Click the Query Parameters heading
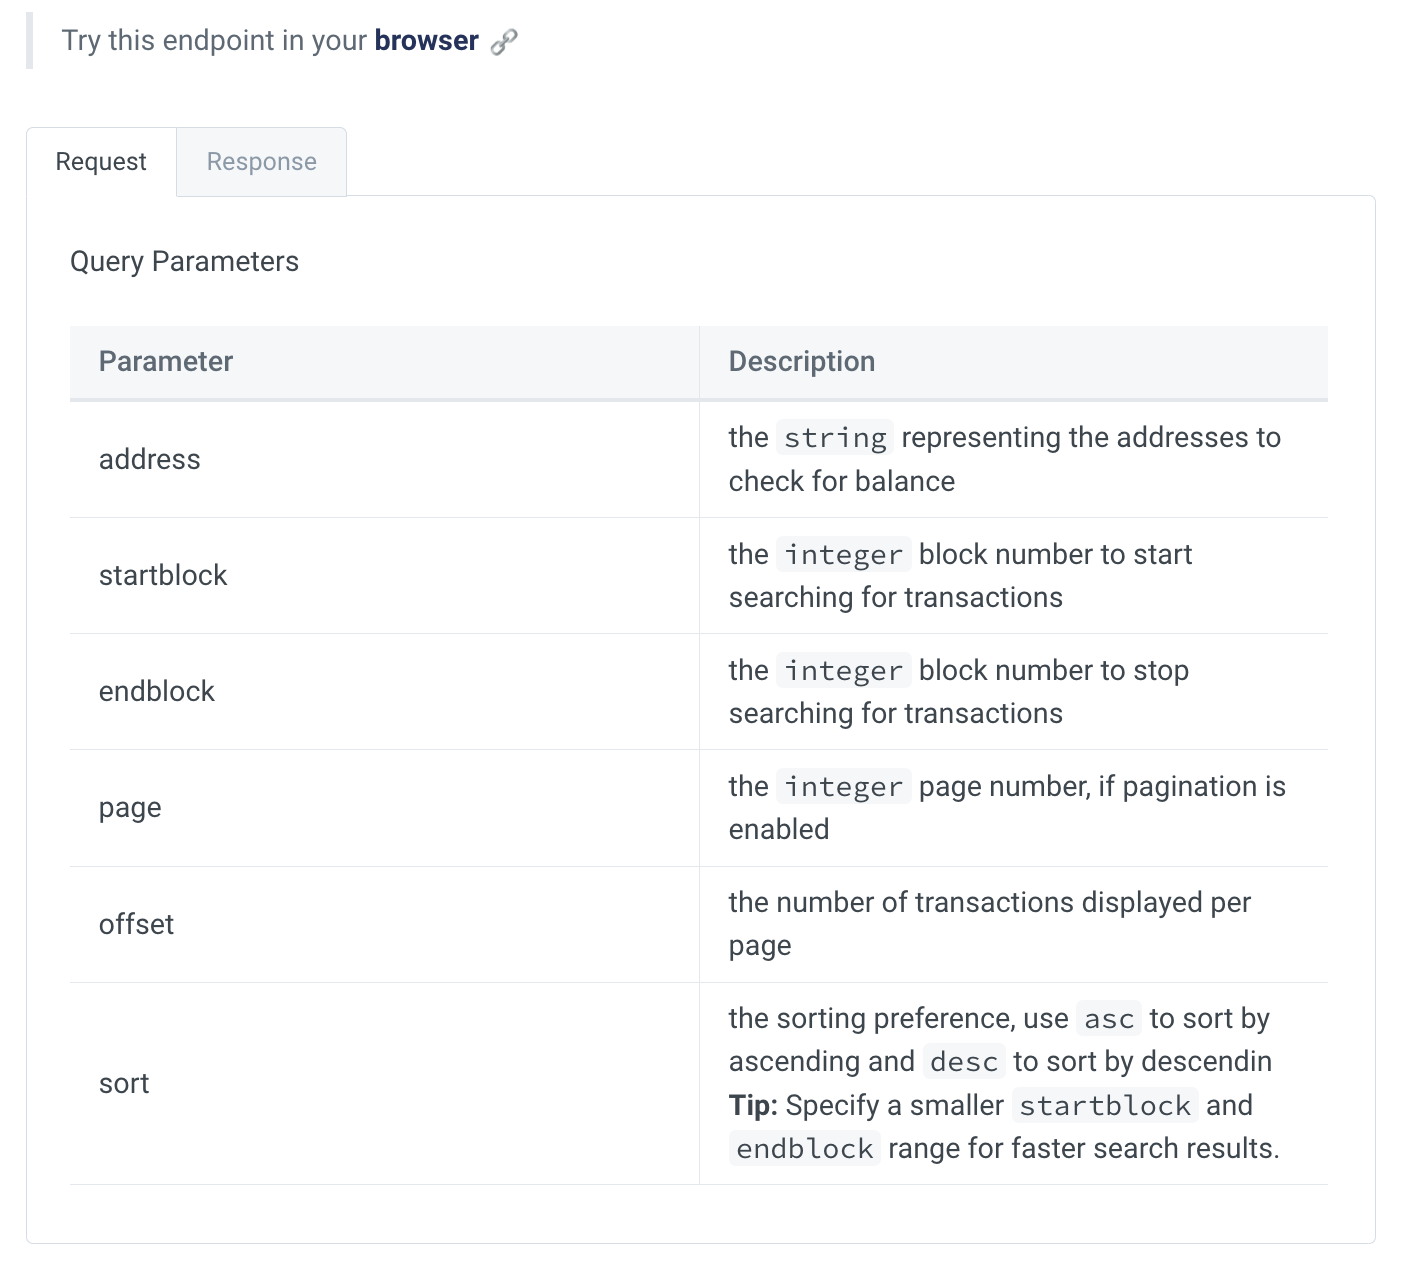 pos(184,262)
